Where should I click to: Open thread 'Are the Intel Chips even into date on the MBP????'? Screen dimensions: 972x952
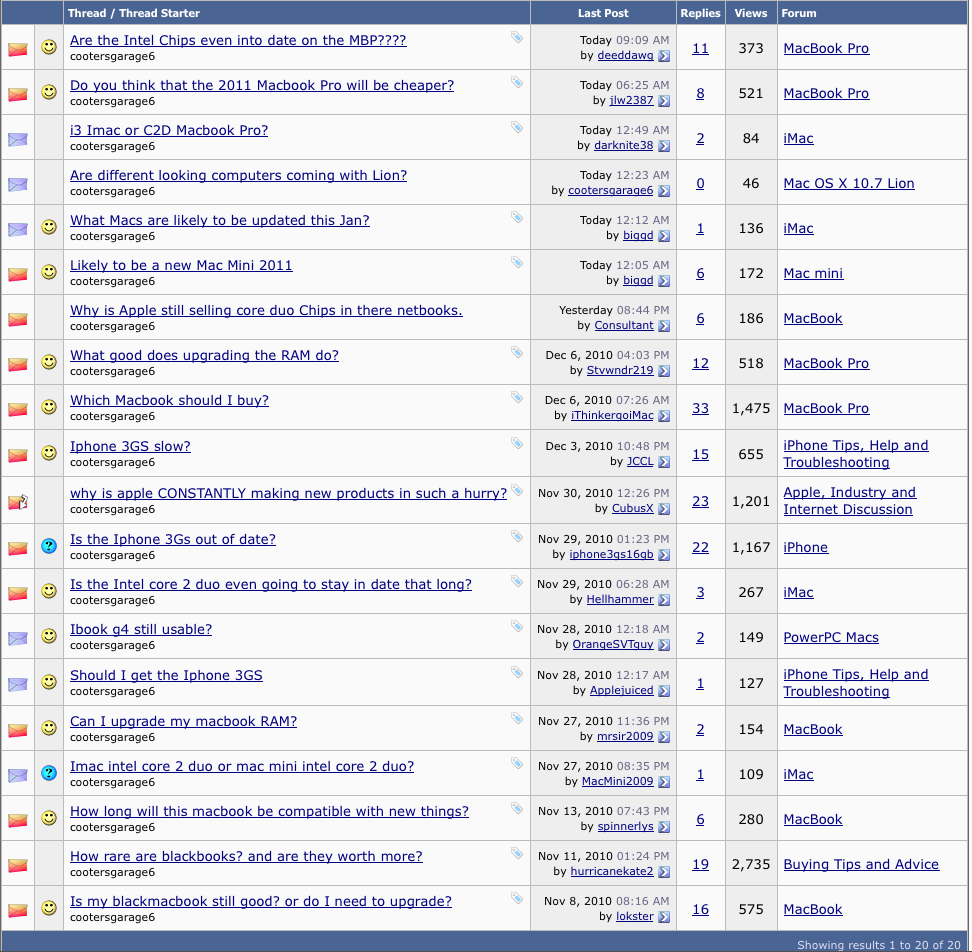(238, 40)
